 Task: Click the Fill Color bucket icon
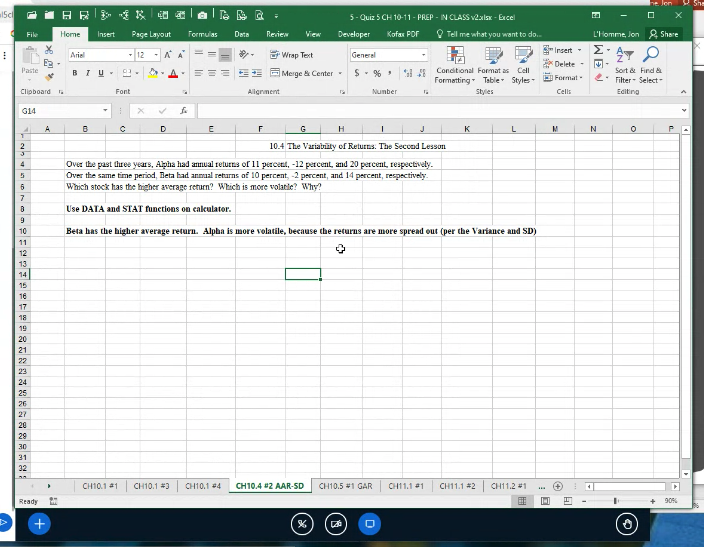pos(153,73)
